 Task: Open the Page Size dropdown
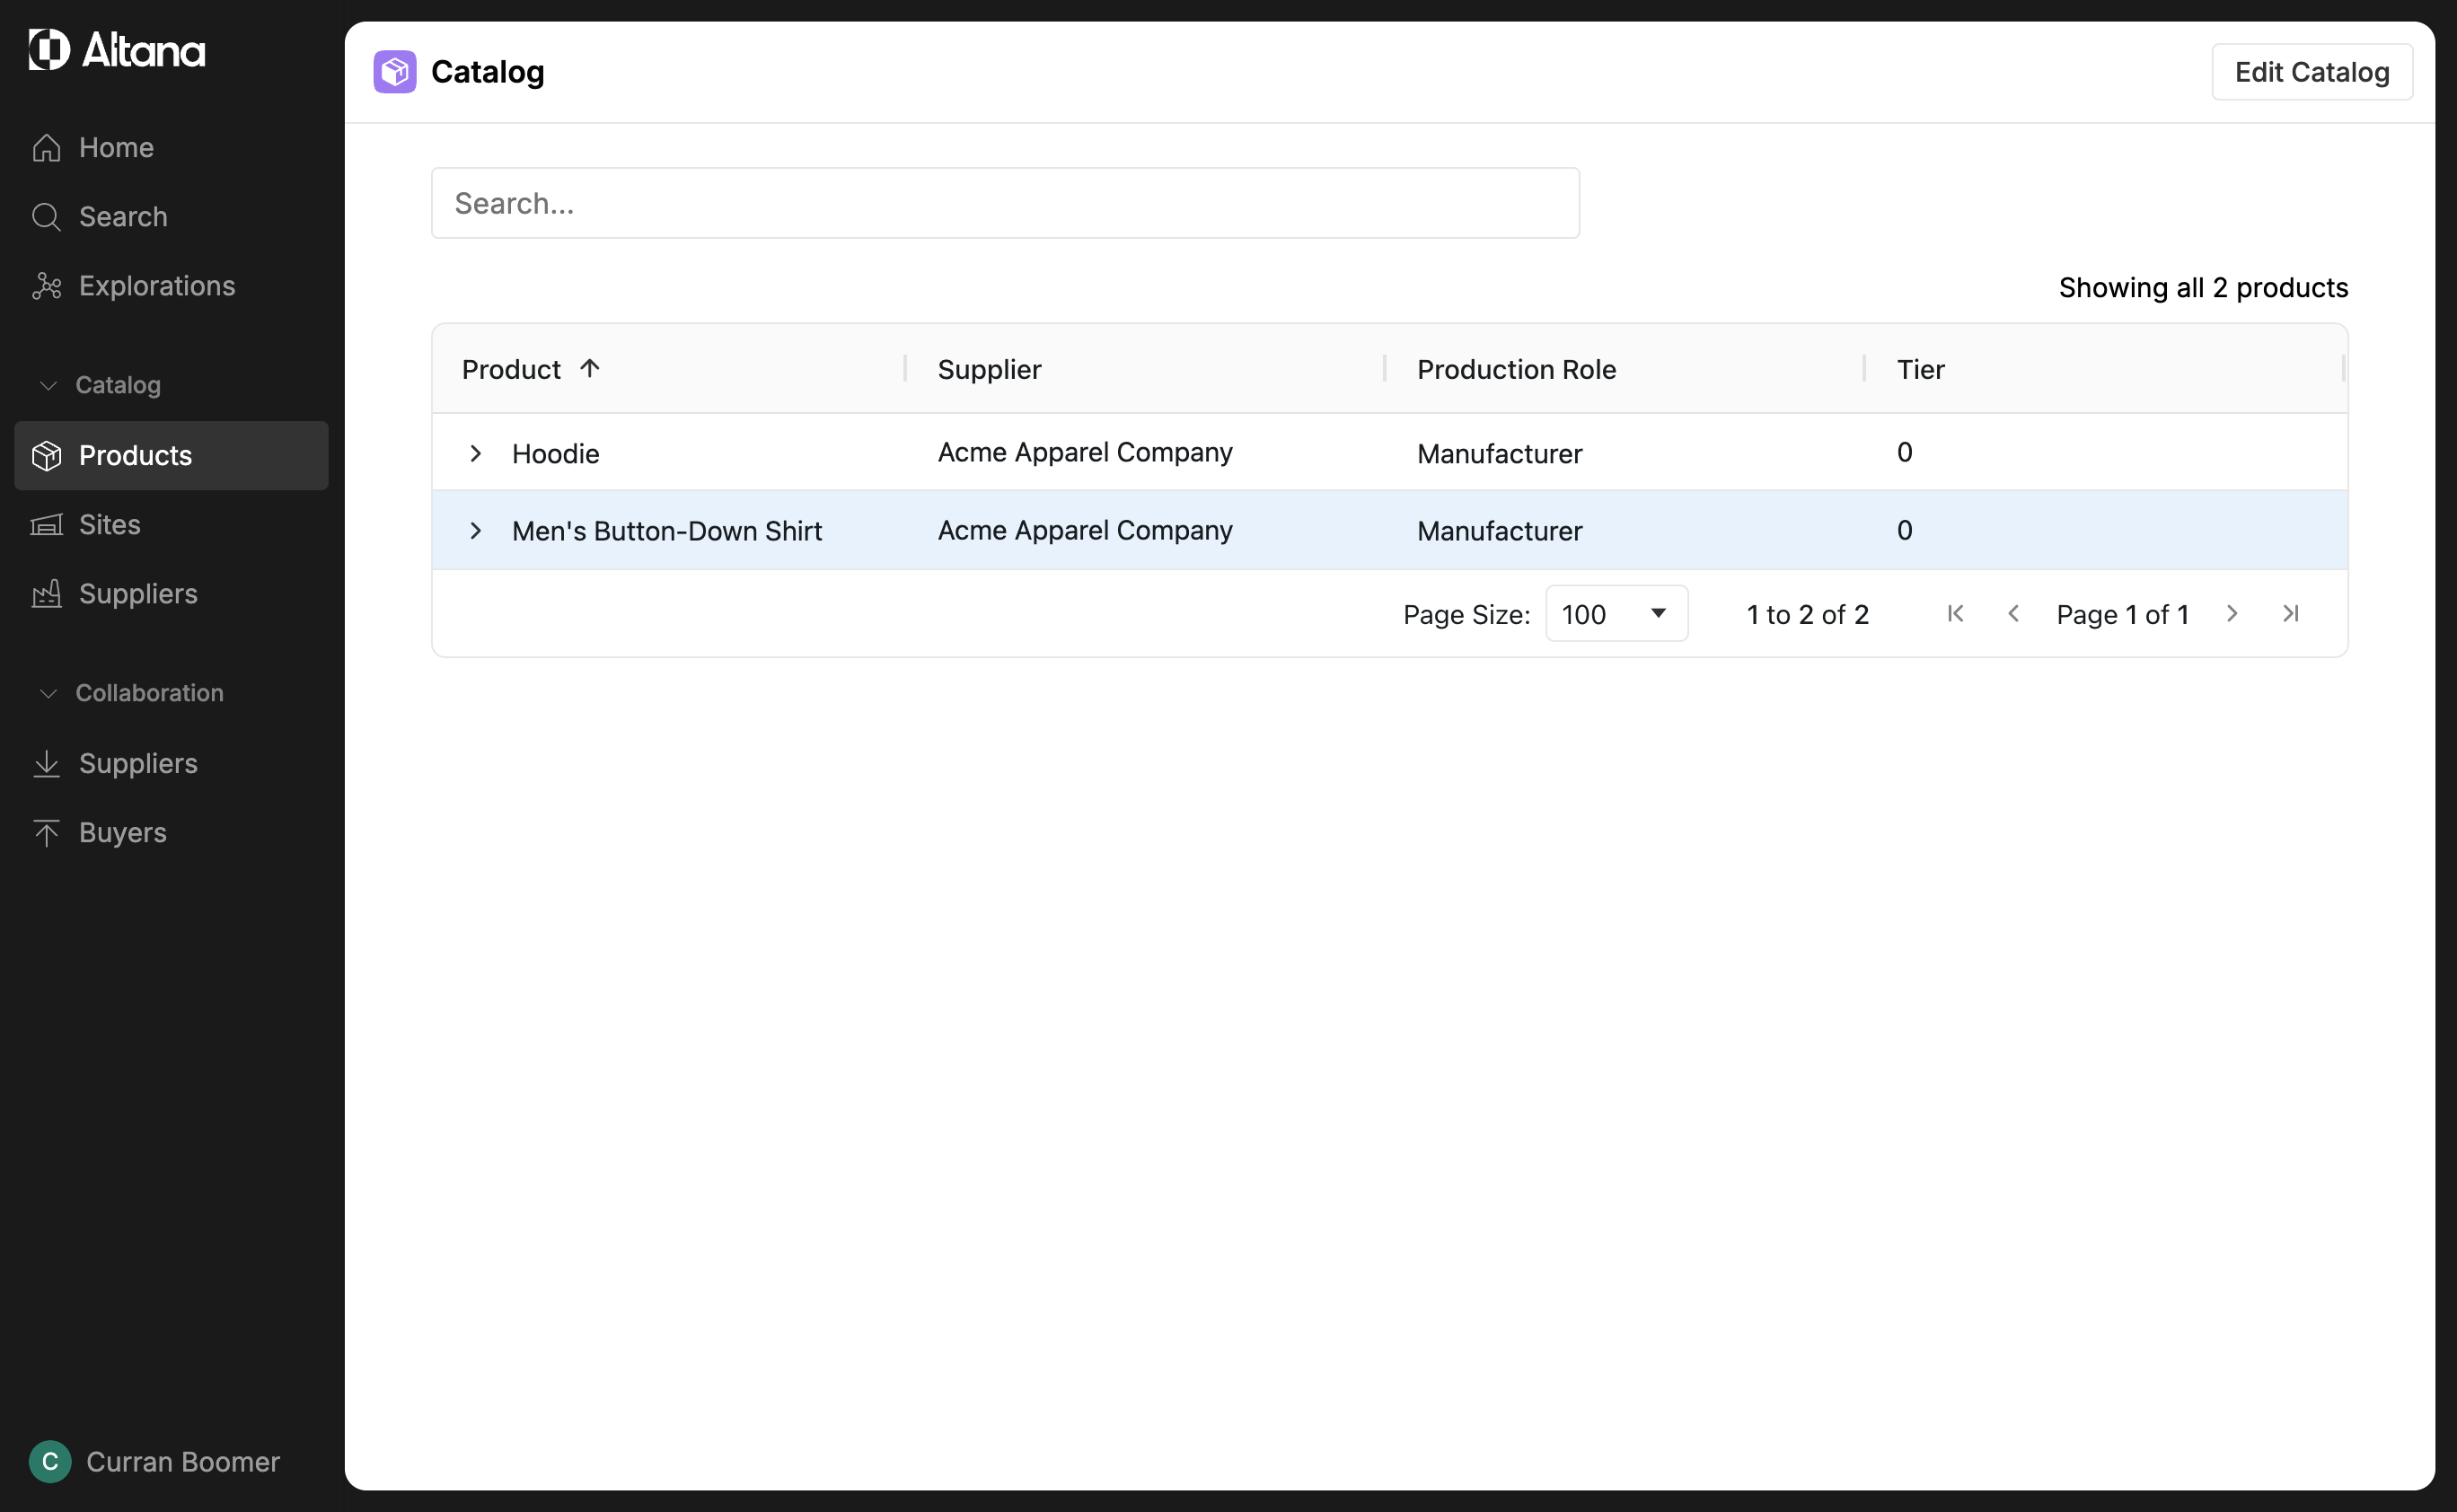click(1616, 614)
